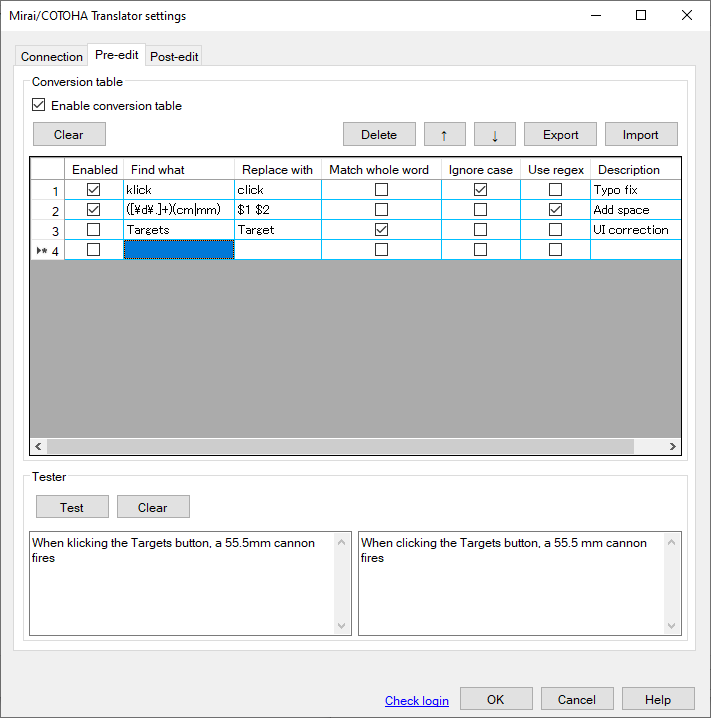711x718 pixels.
Task: Switch to the Connection tab
Action: click(x=52, y=57)
